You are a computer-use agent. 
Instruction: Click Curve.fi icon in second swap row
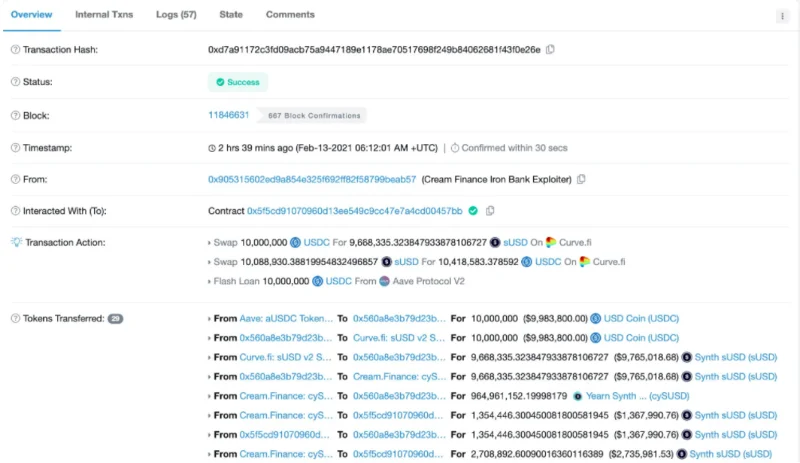point(584,262)
